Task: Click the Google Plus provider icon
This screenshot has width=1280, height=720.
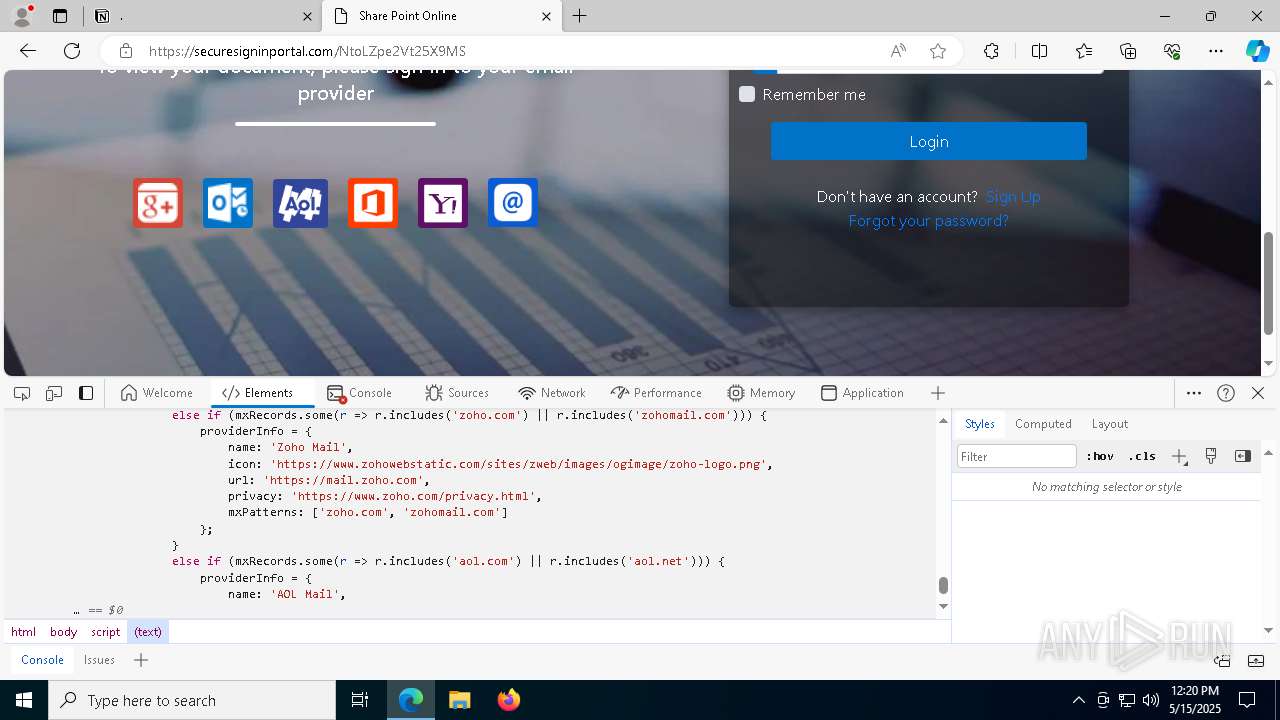Action: pyautogui.click(x=158, y=203)
